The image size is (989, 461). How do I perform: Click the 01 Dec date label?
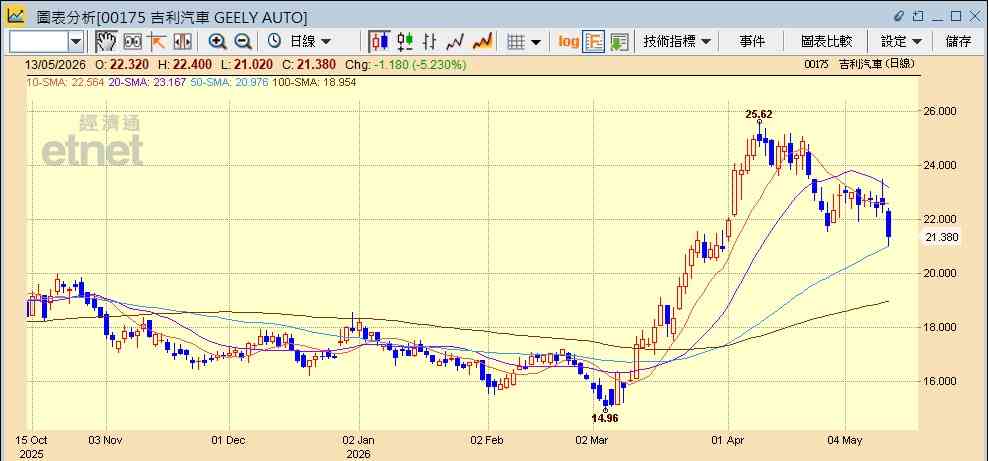(x=228, y=440)
